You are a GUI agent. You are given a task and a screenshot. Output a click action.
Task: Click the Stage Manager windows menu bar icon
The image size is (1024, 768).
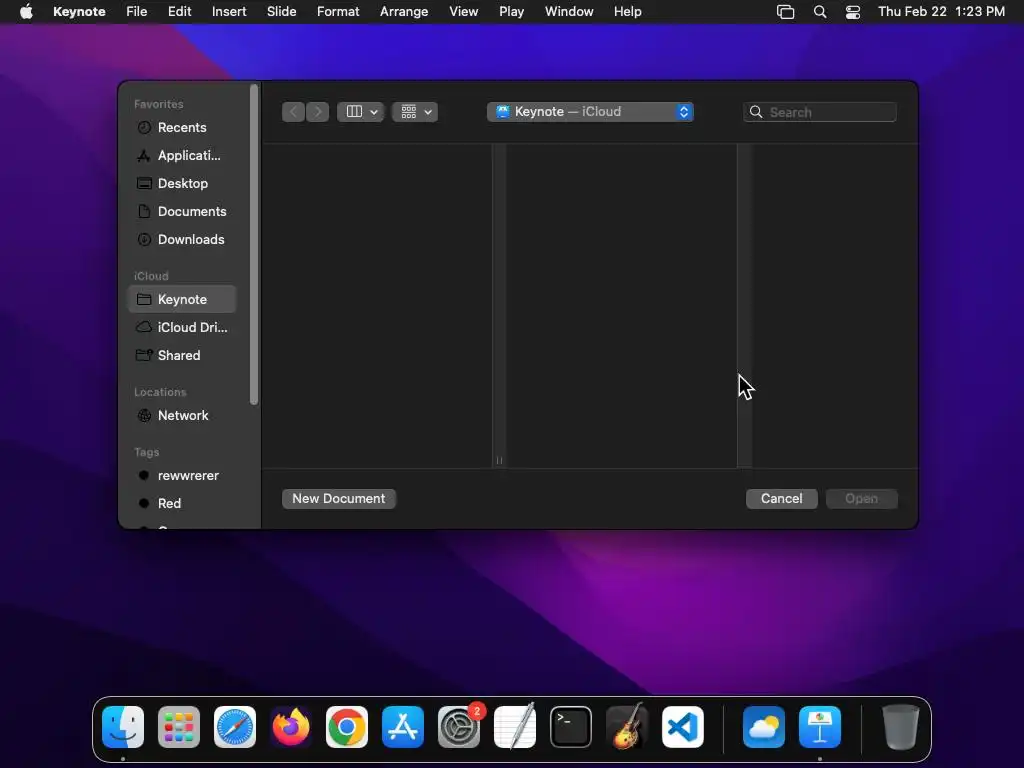[x=786, y=12]
